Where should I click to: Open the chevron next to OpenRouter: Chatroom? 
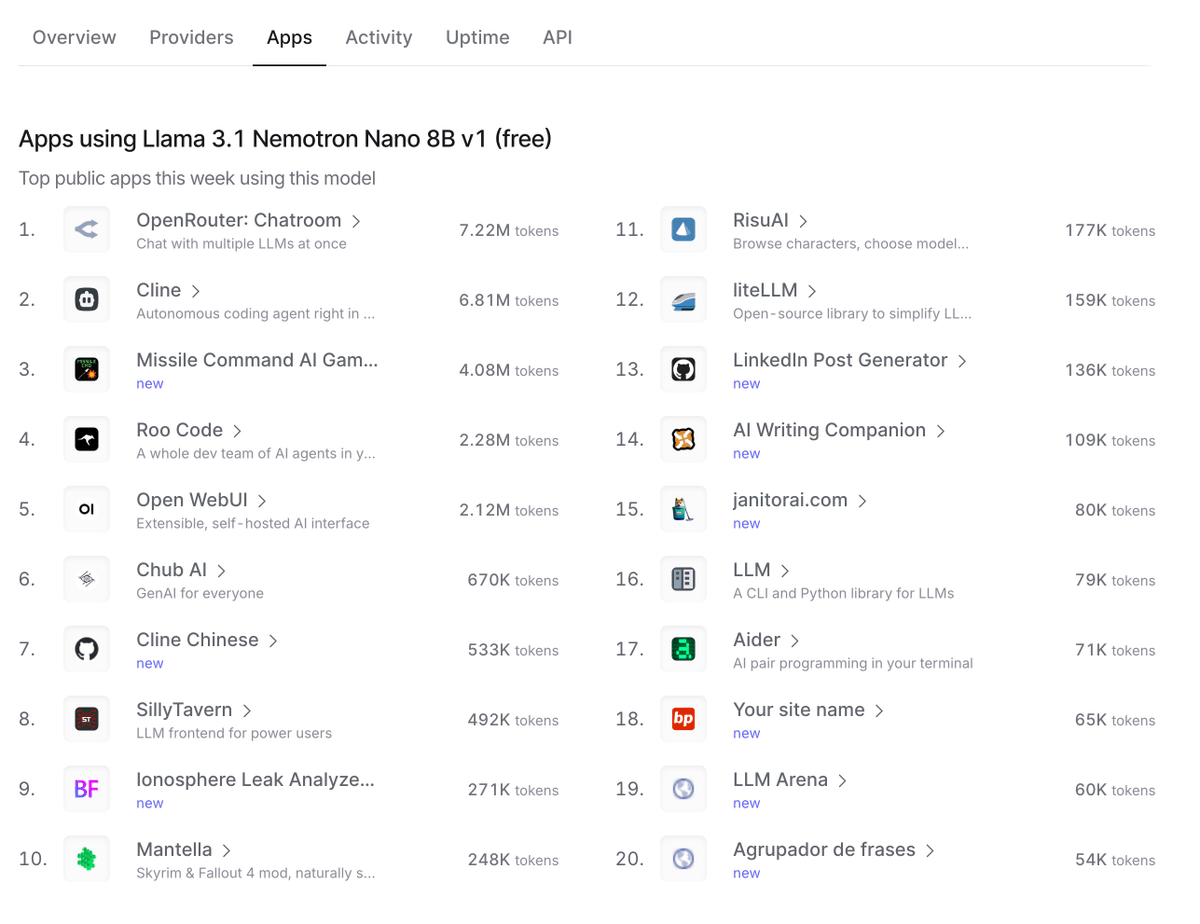coord(356,221)
